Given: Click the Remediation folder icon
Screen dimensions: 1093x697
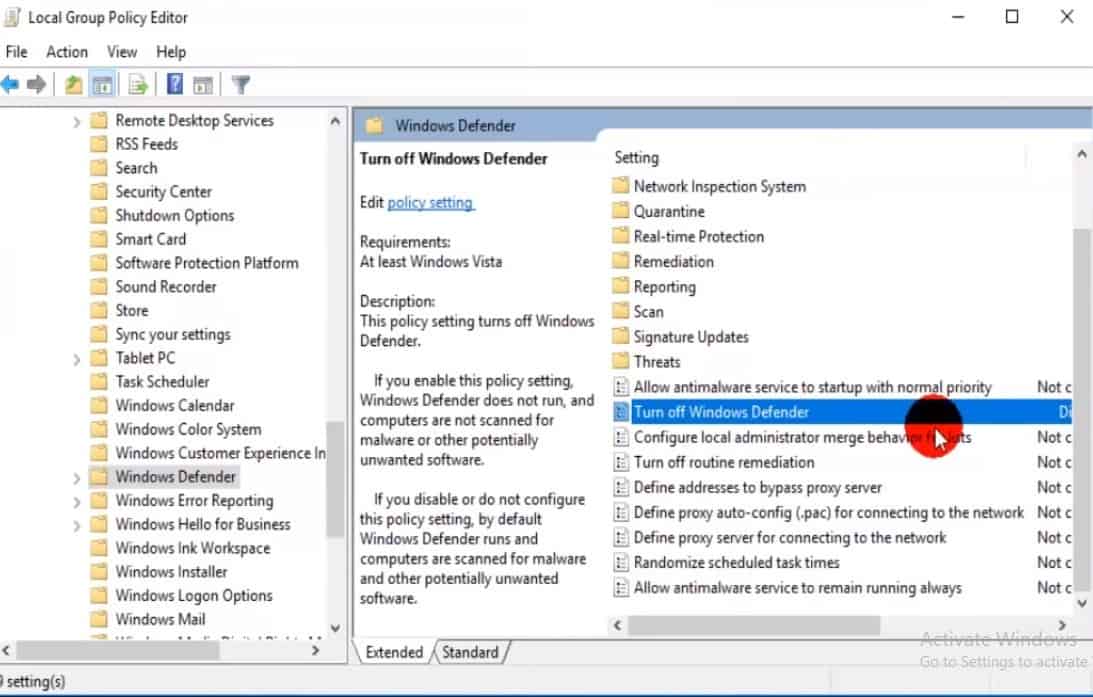Looking at the screenshot, I should click(x=620, y=261).
